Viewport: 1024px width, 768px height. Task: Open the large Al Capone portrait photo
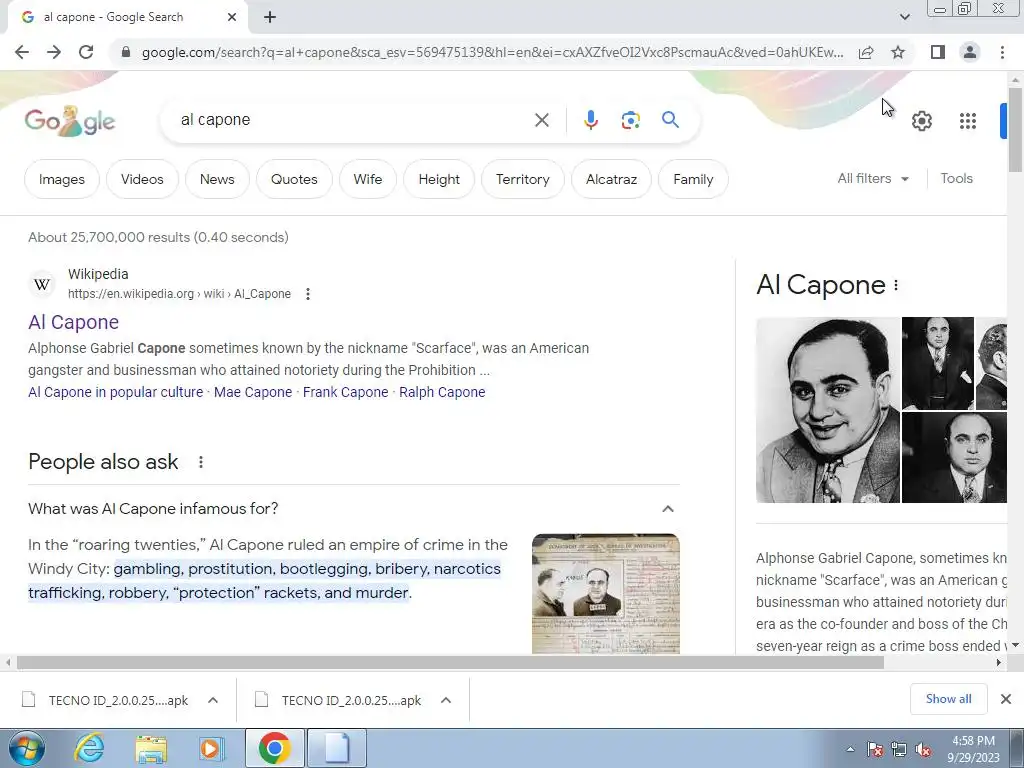click(x=827, y=410)
